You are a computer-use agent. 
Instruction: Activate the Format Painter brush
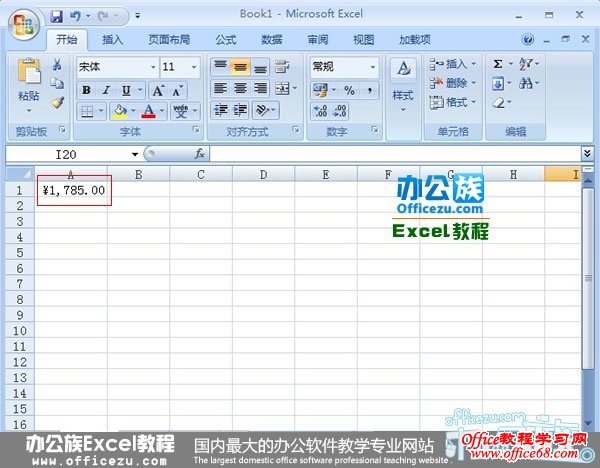click(x=58, y=102)
